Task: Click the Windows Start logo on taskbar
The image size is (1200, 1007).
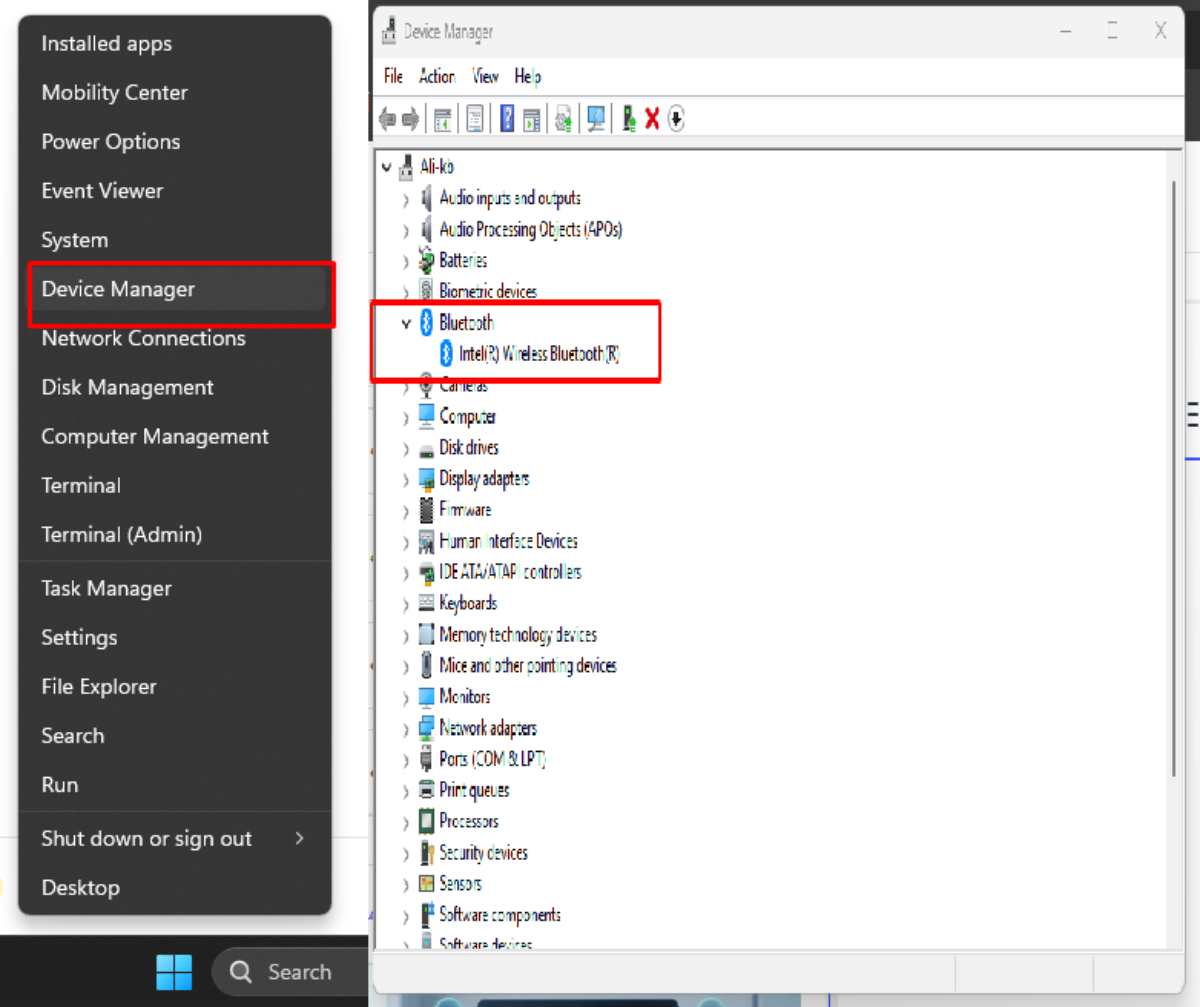Action: 174,971
